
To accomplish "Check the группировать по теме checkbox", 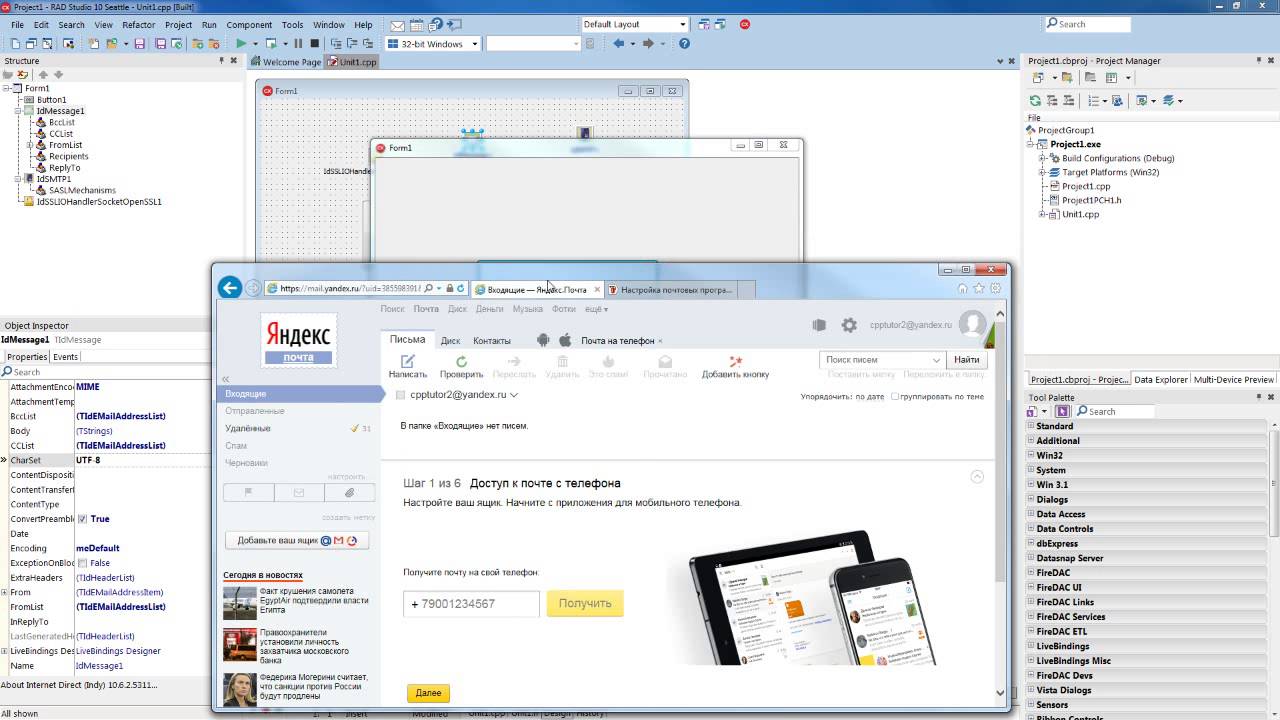I will click(x=893, y=397).
